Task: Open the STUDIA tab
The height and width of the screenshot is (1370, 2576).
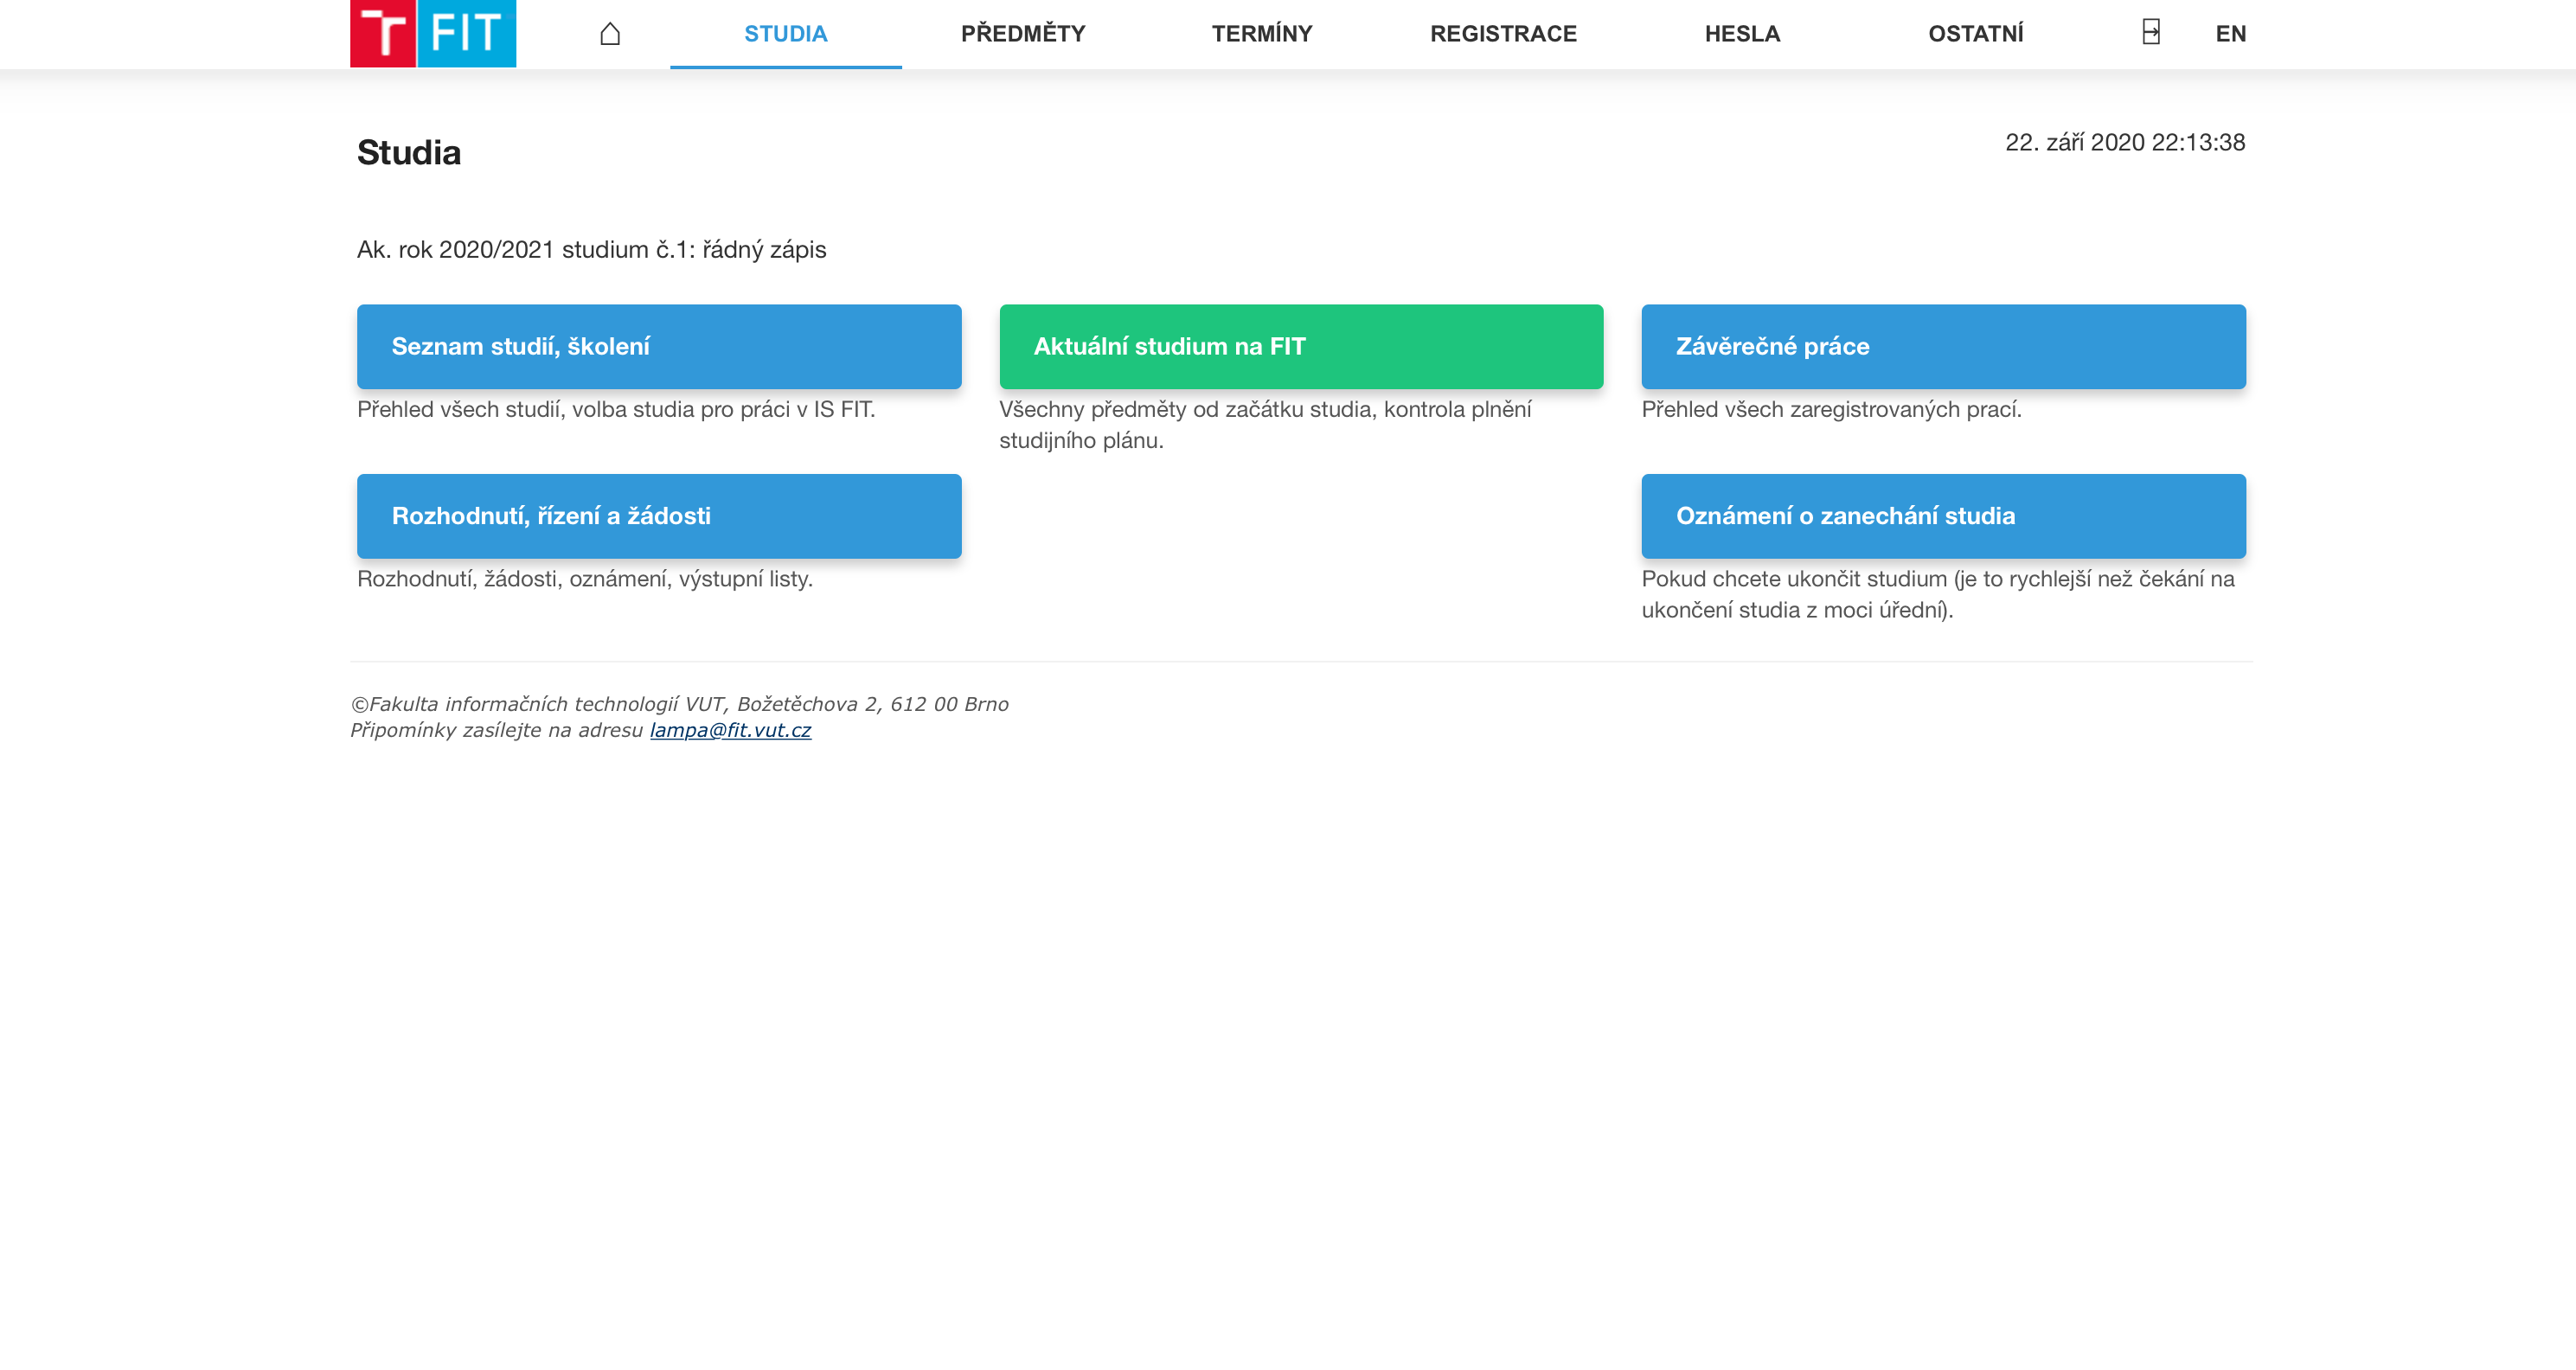Action: pyautogui.click(x=785, y=34)
